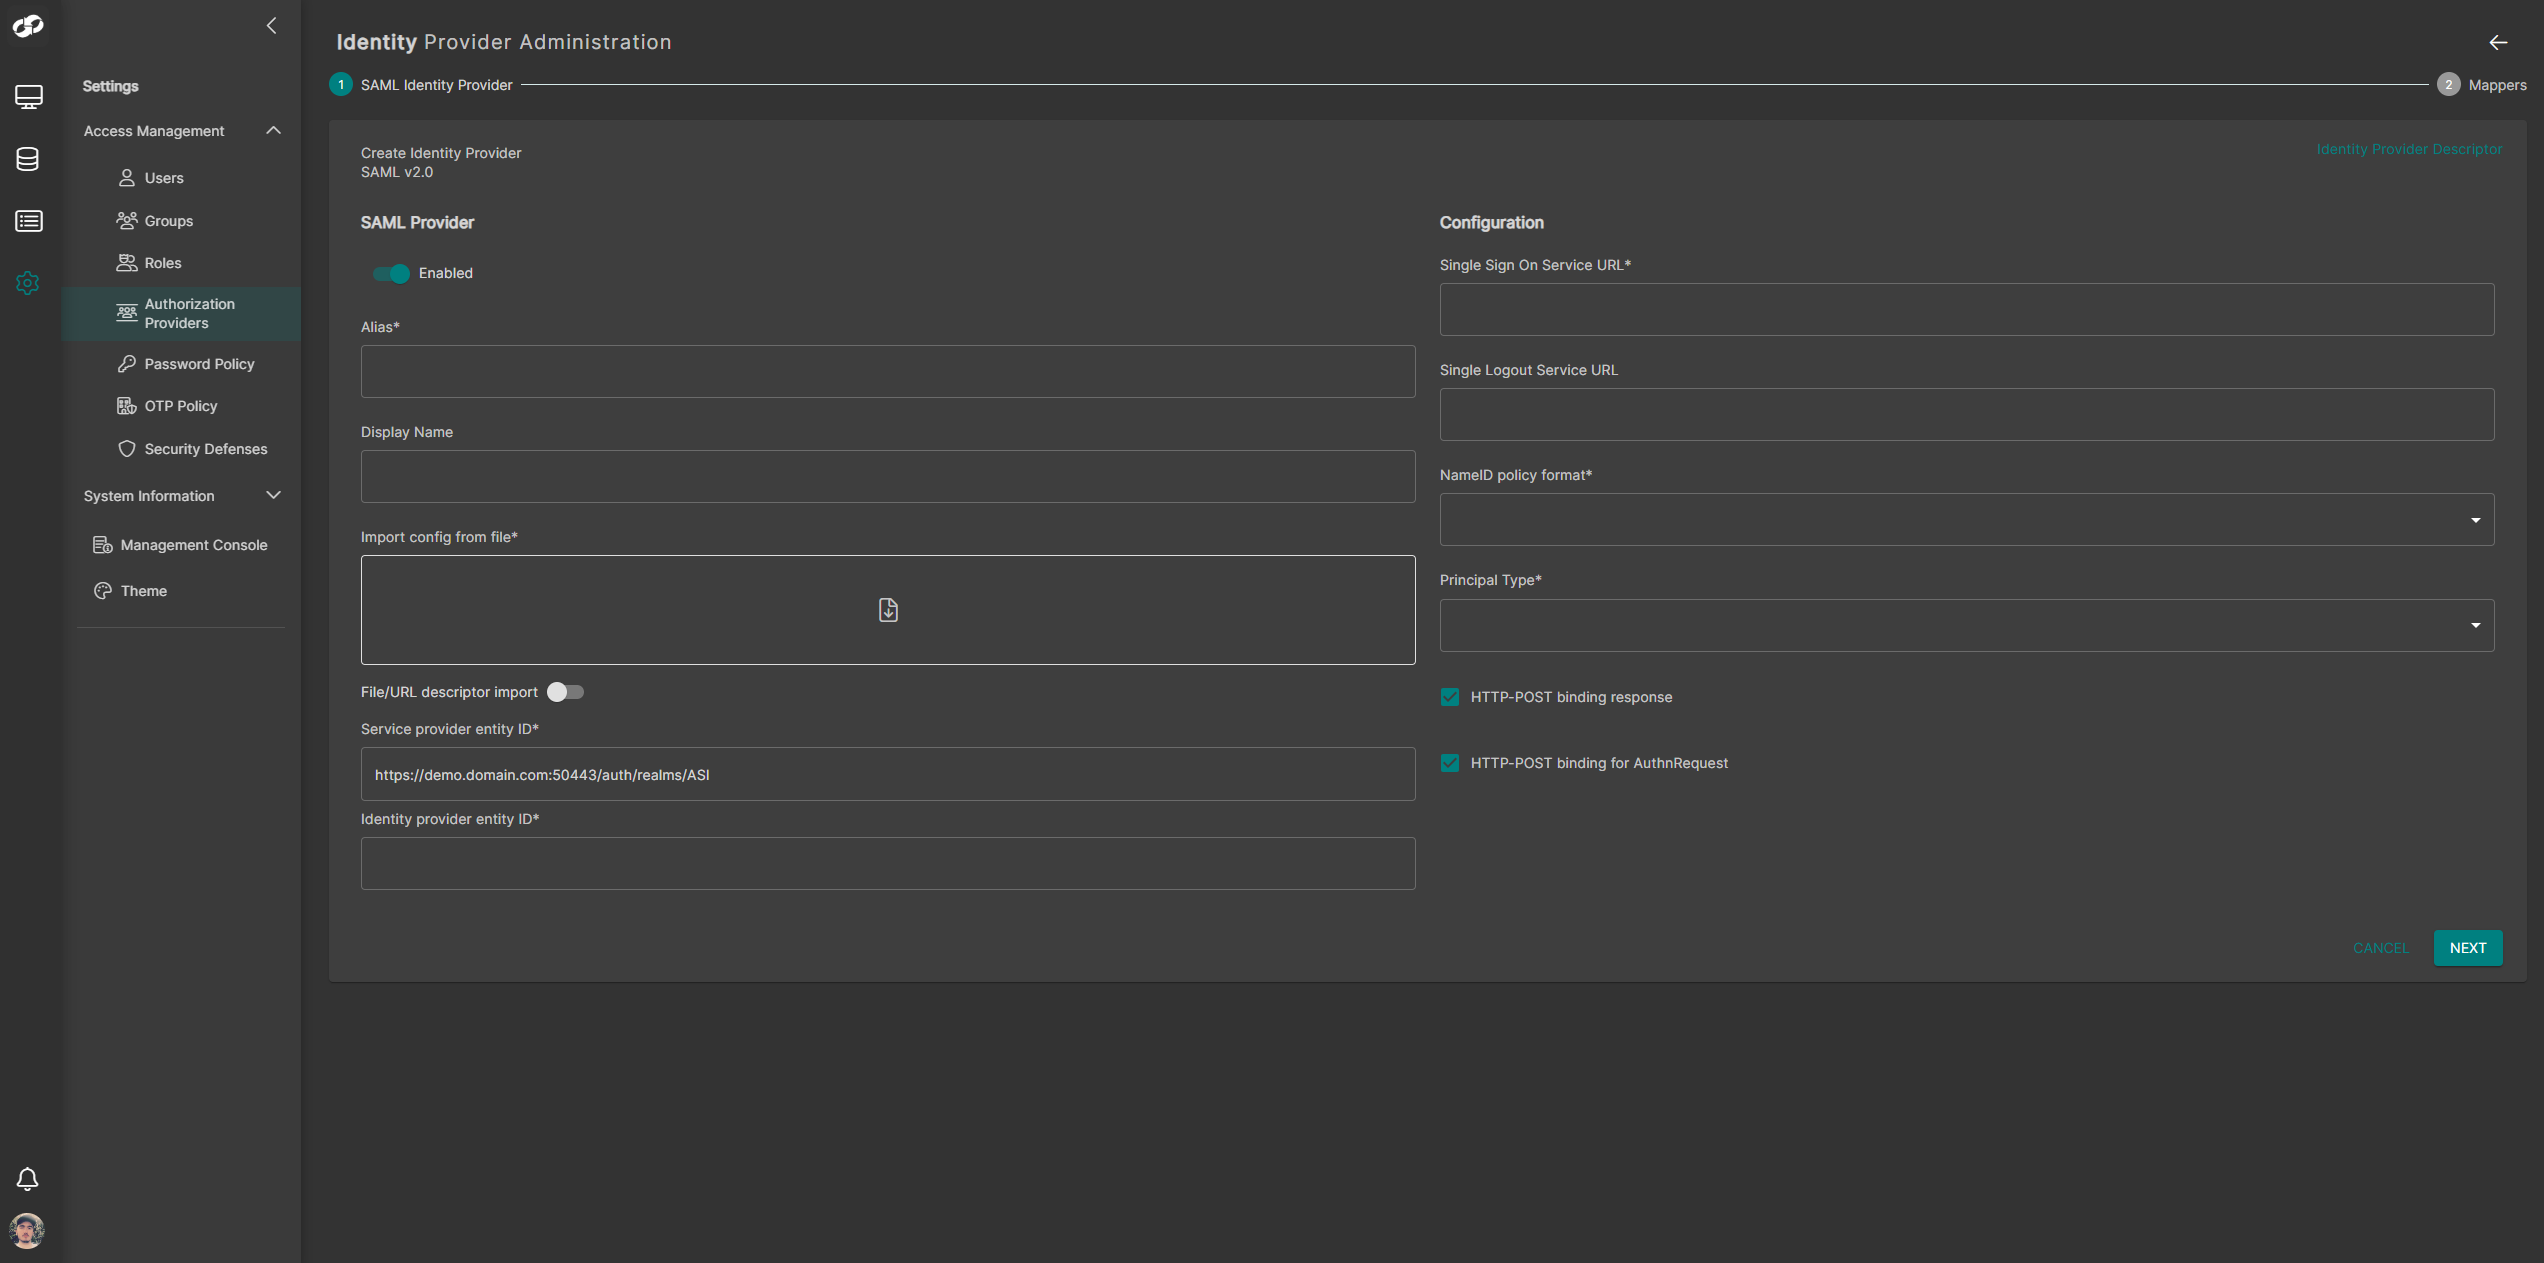The image size is (2544, 1263).
Task: Open the list view icon in left rail
Action: (28, 221)
